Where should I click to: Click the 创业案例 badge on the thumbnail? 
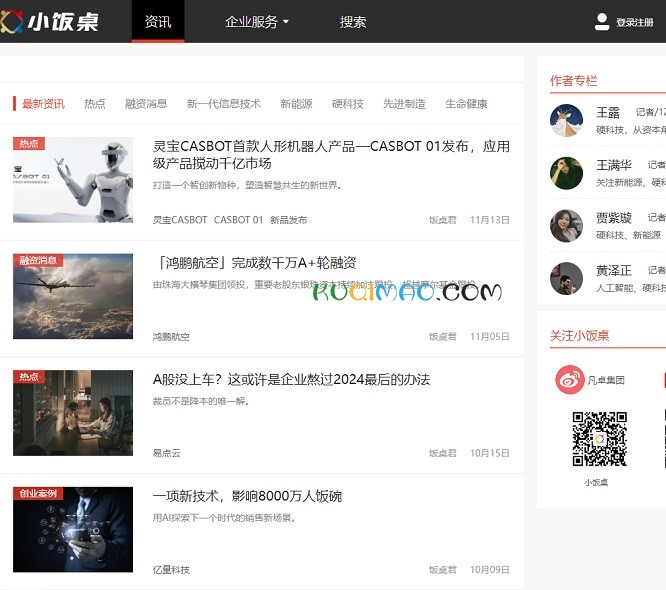[38, 493]
